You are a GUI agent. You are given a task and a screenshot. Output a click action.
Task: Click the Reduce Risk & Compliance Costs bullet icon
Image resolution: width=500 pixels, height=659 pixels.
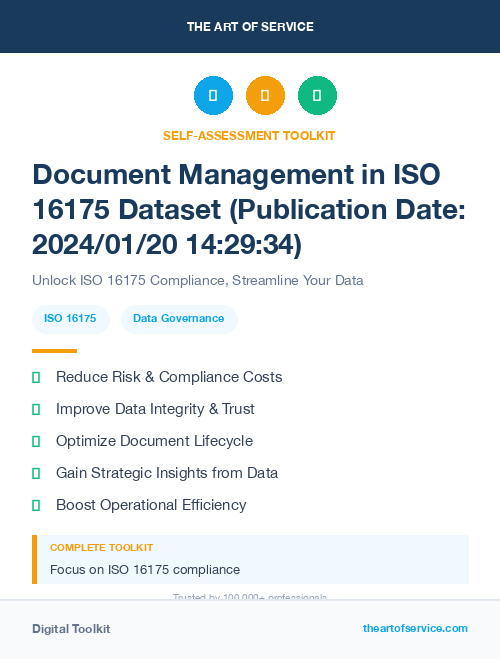(x=36, y=377)
